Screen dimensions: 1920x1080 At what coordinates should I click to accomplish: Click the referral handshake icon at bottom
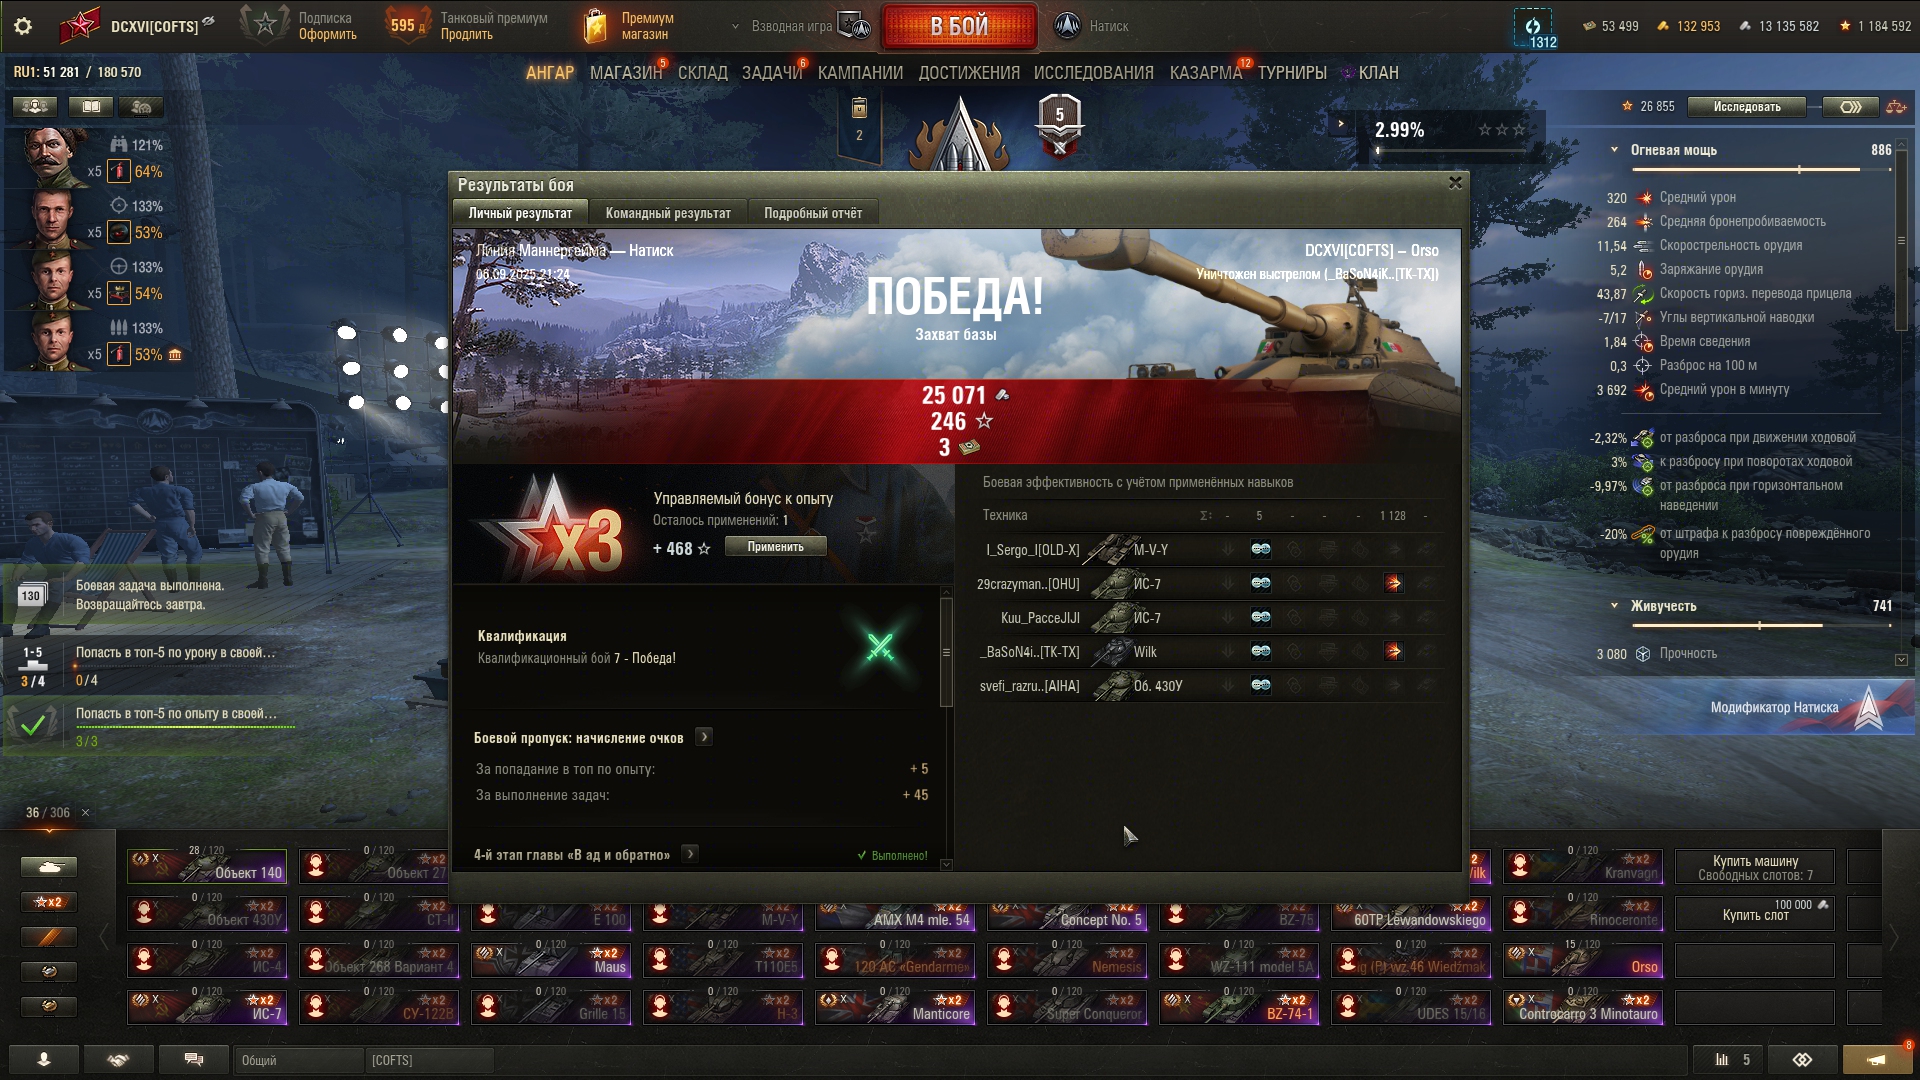tap(118, 1060)
